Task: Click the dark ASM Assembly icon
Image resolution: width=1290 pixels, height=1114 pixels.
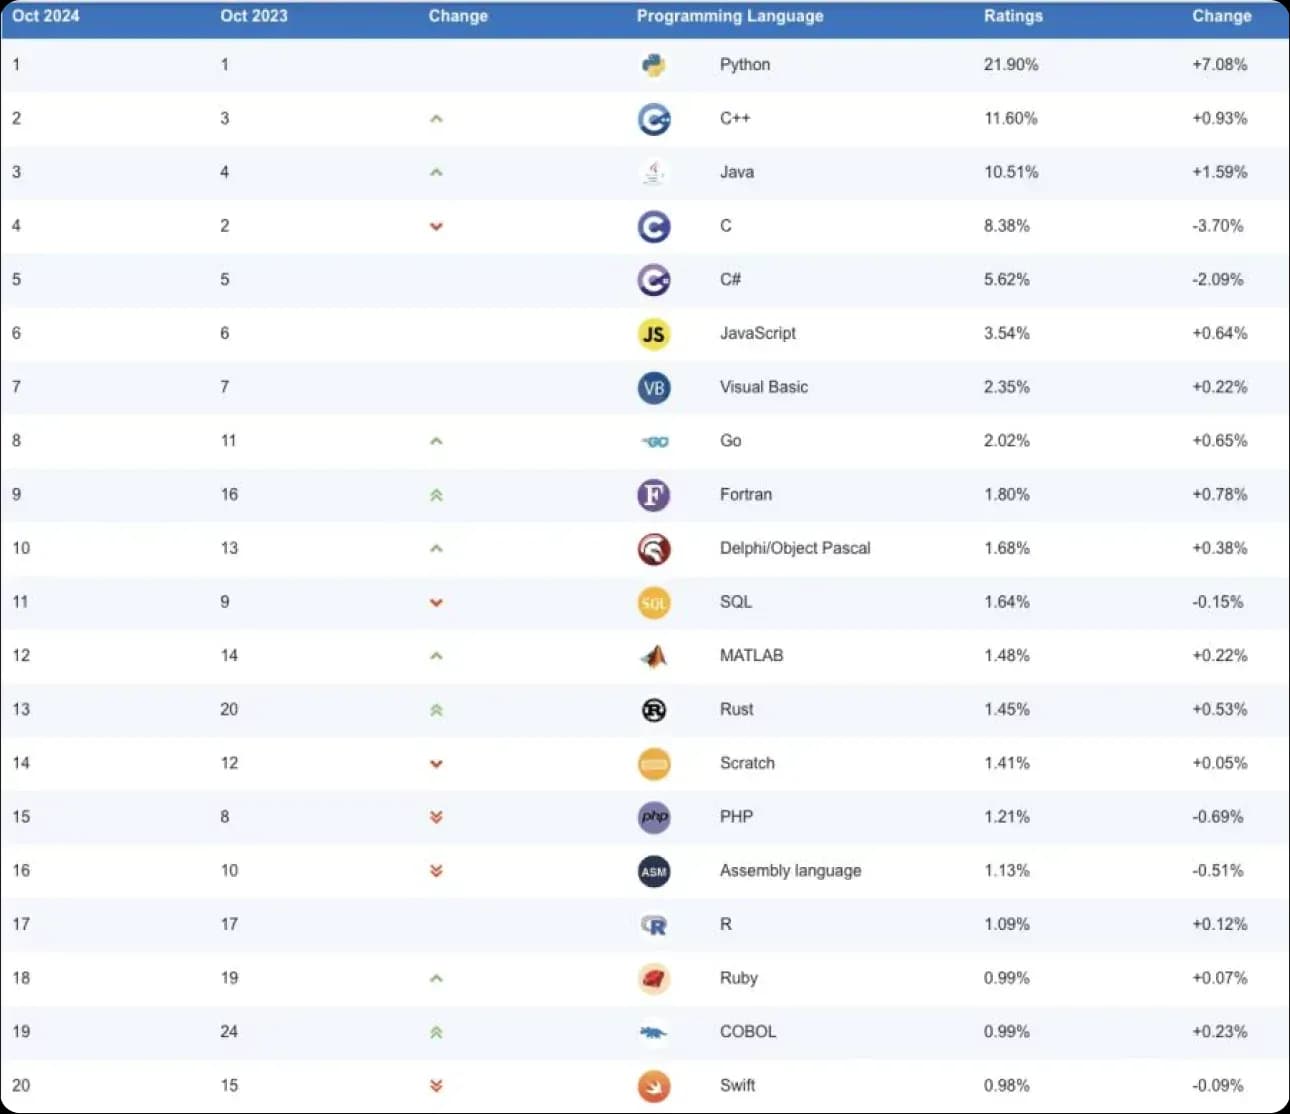Action: tap(654, 871)
